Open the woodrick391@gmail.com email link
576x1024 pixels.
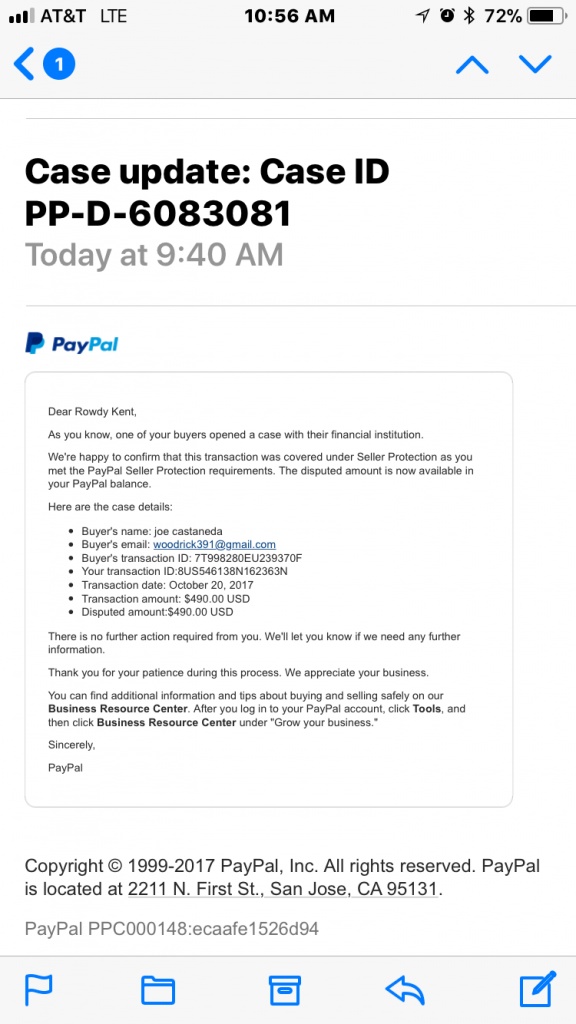coord(214,544)
